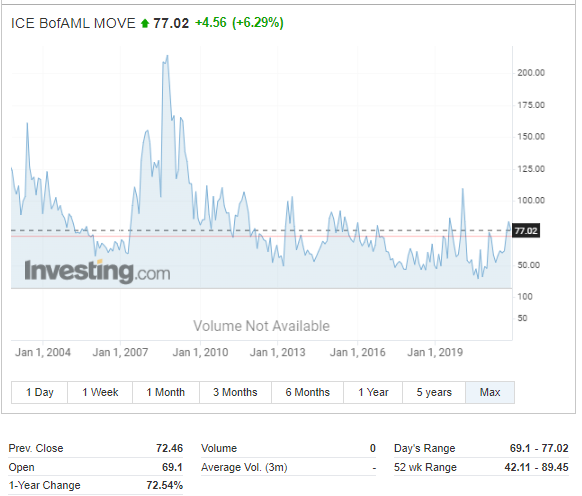
Task: Click the Max range tab
Action: click(490, 392)
